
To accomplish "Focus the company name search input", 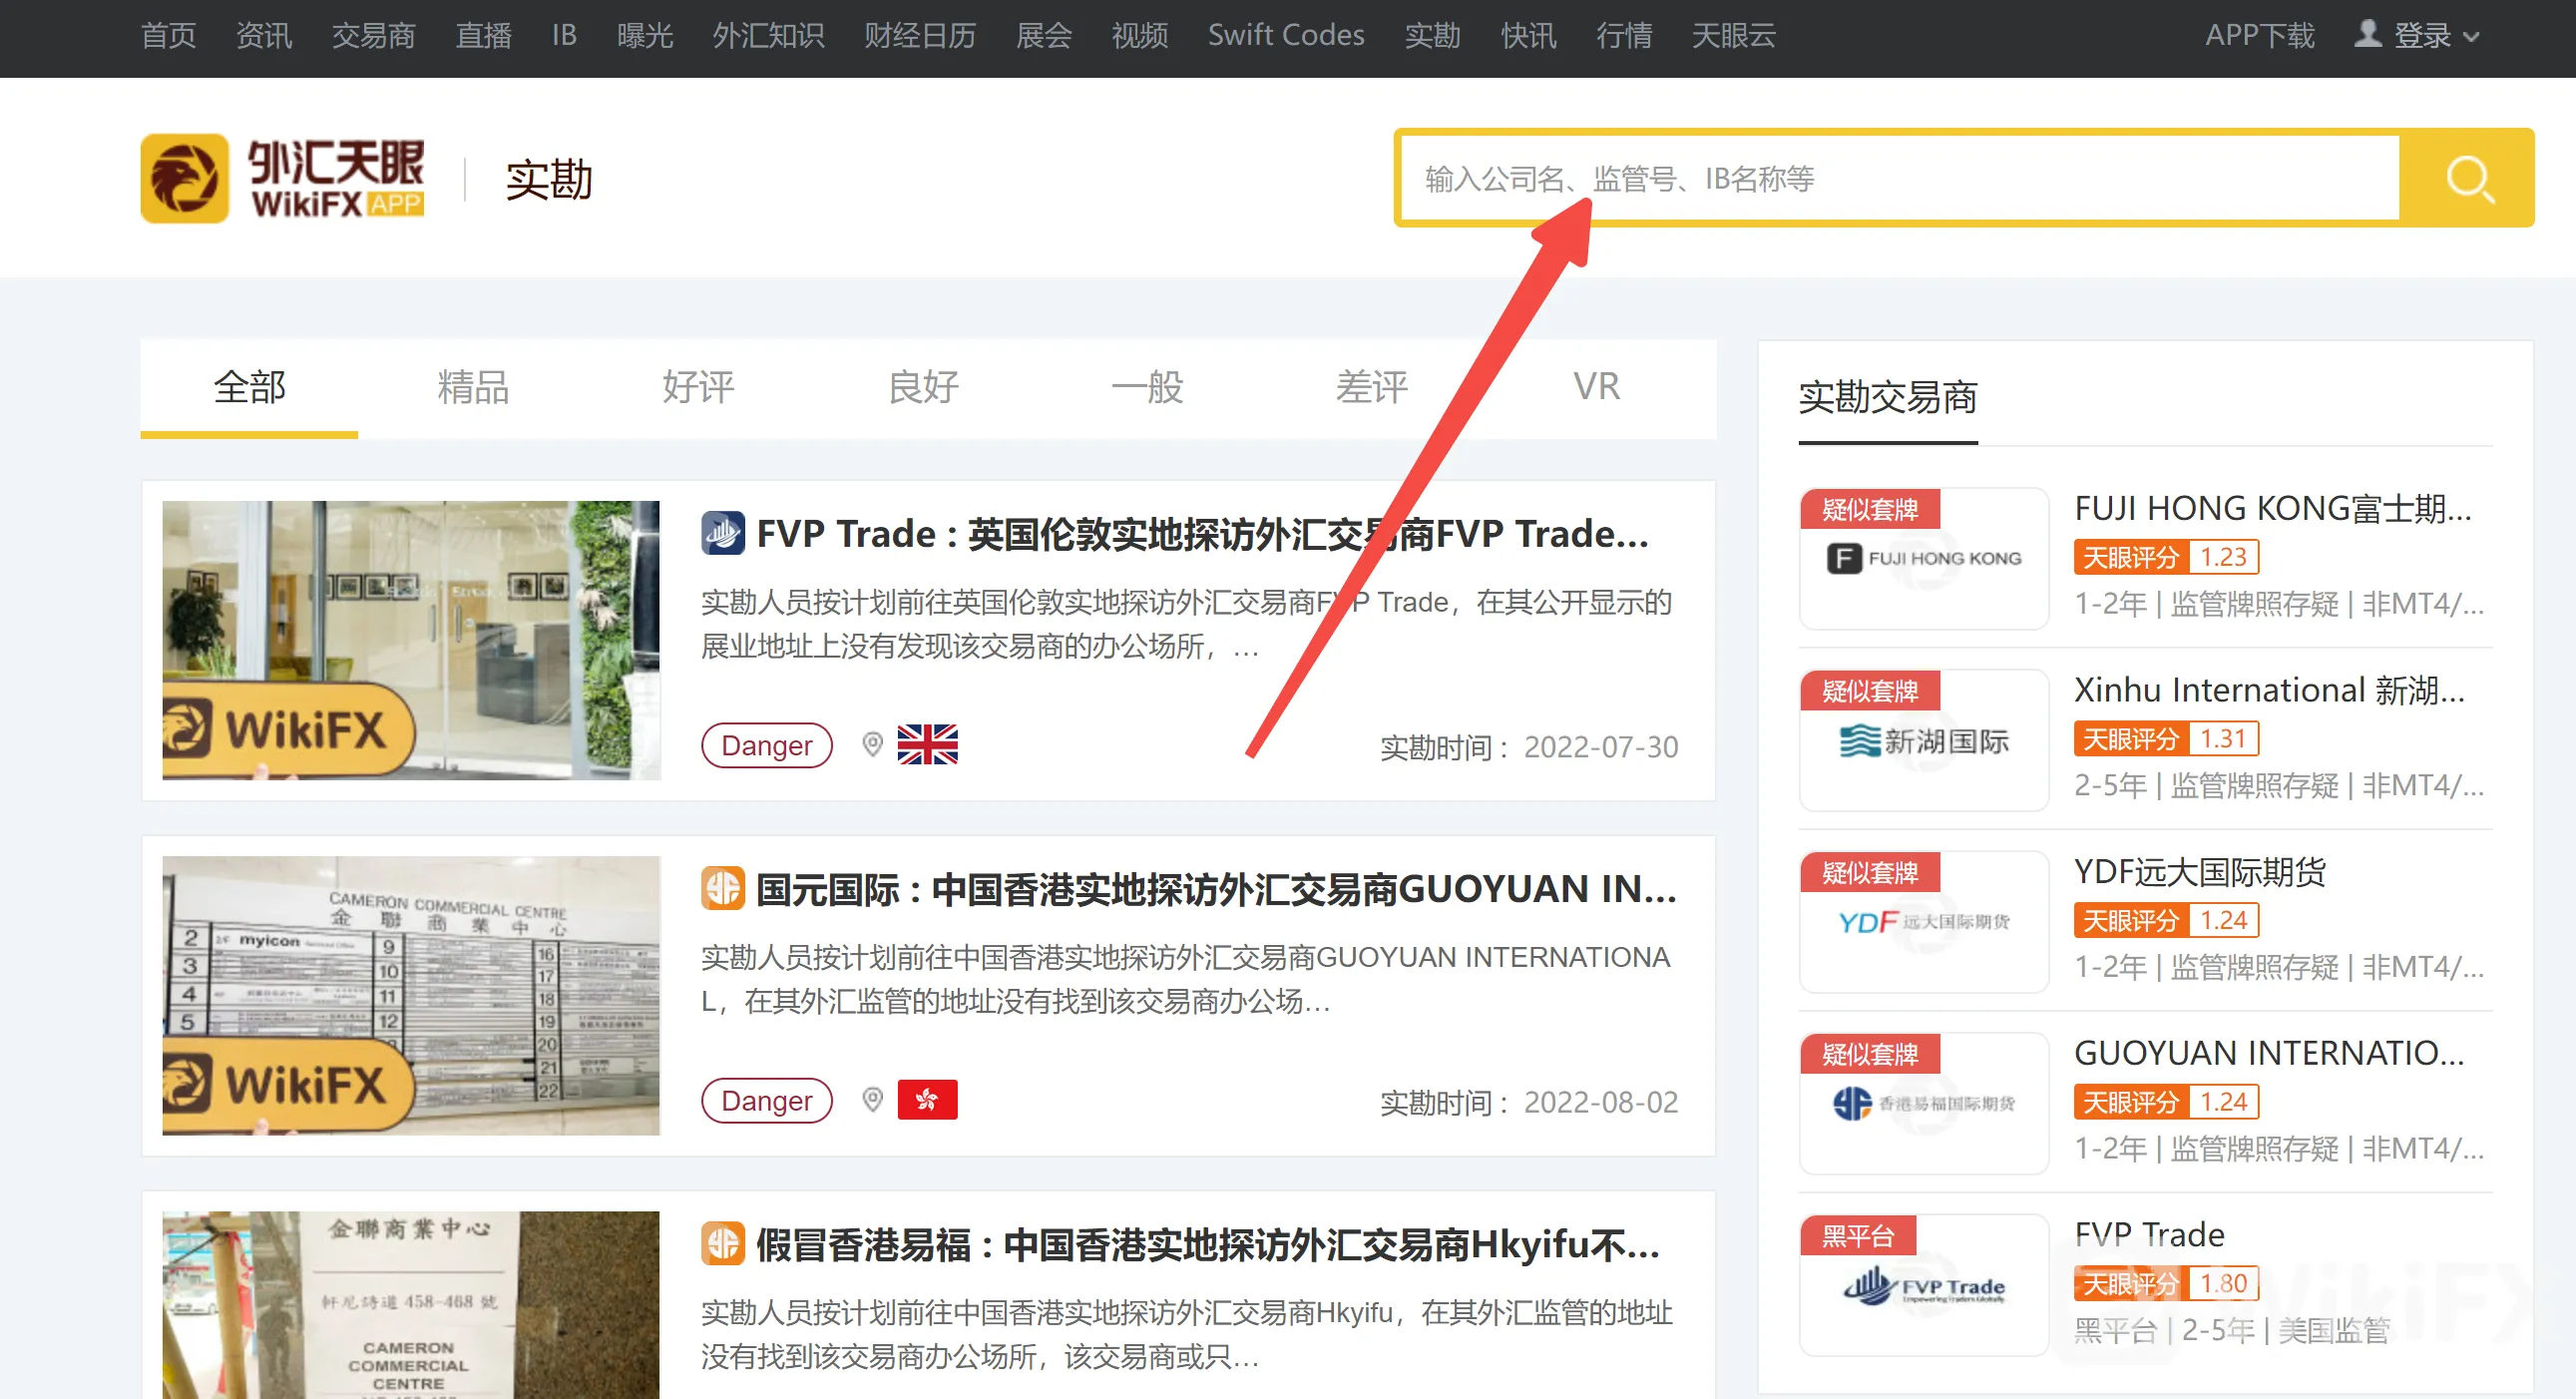I will point(1900,178).
